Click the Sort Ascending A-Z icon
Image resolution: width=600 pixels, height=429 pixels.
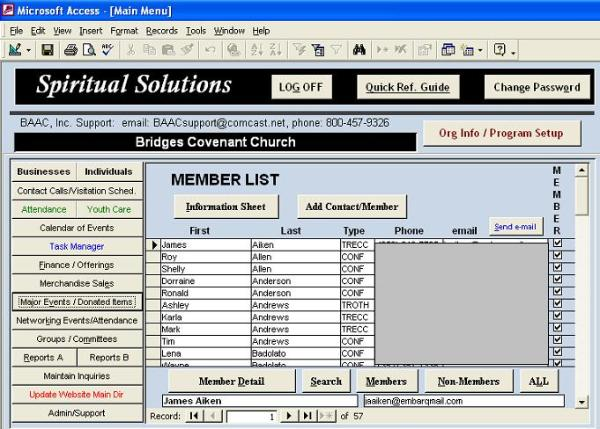tap(257, 50)
